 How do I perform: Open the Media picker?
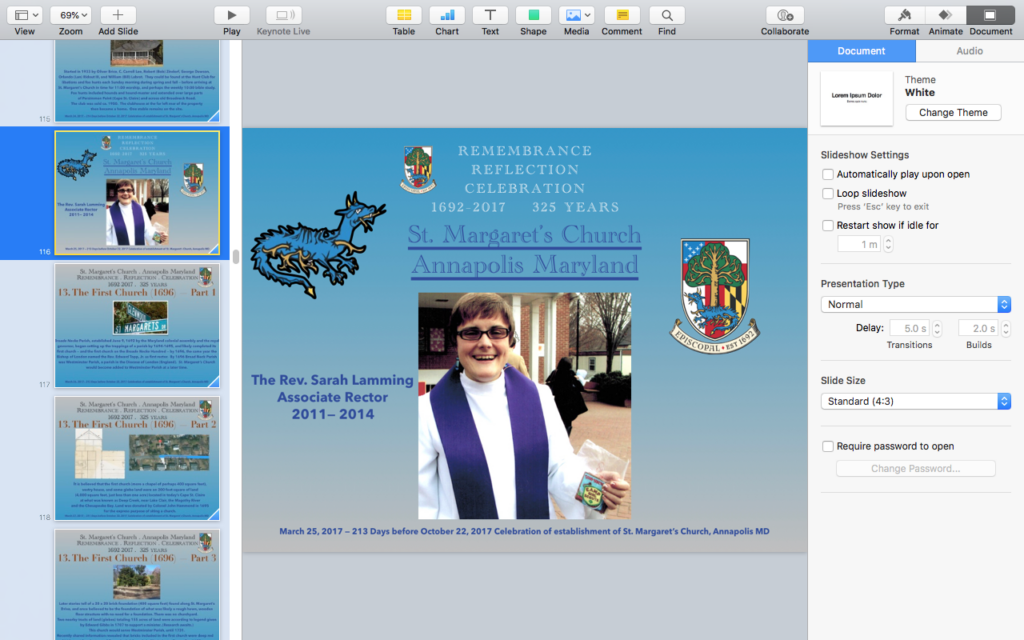click(x=576, y=15)
